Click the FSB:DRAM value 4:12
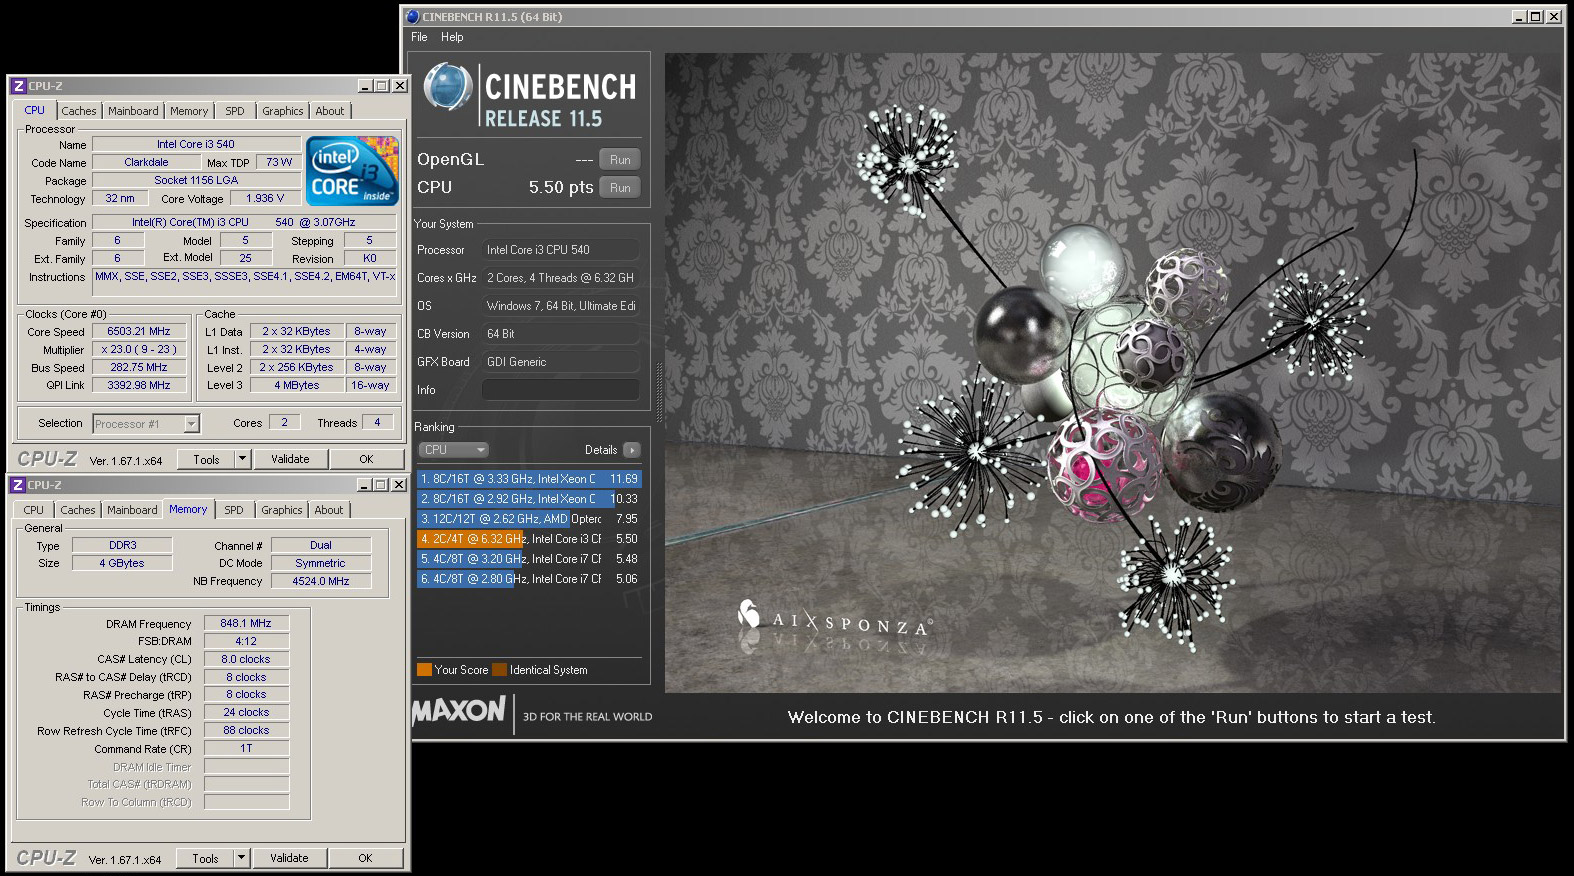Image resolution: width=1574 pixels, height=876 pixels. click(x=246, y=642)
